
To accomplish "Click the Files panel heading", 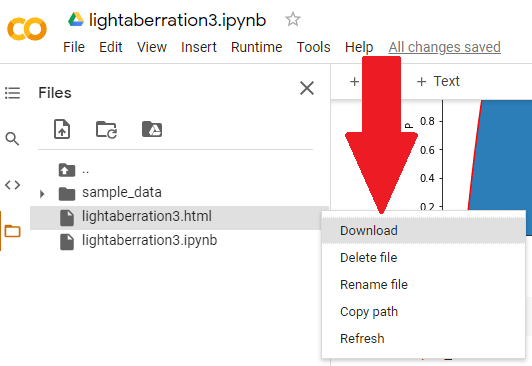I will [55, 93].
